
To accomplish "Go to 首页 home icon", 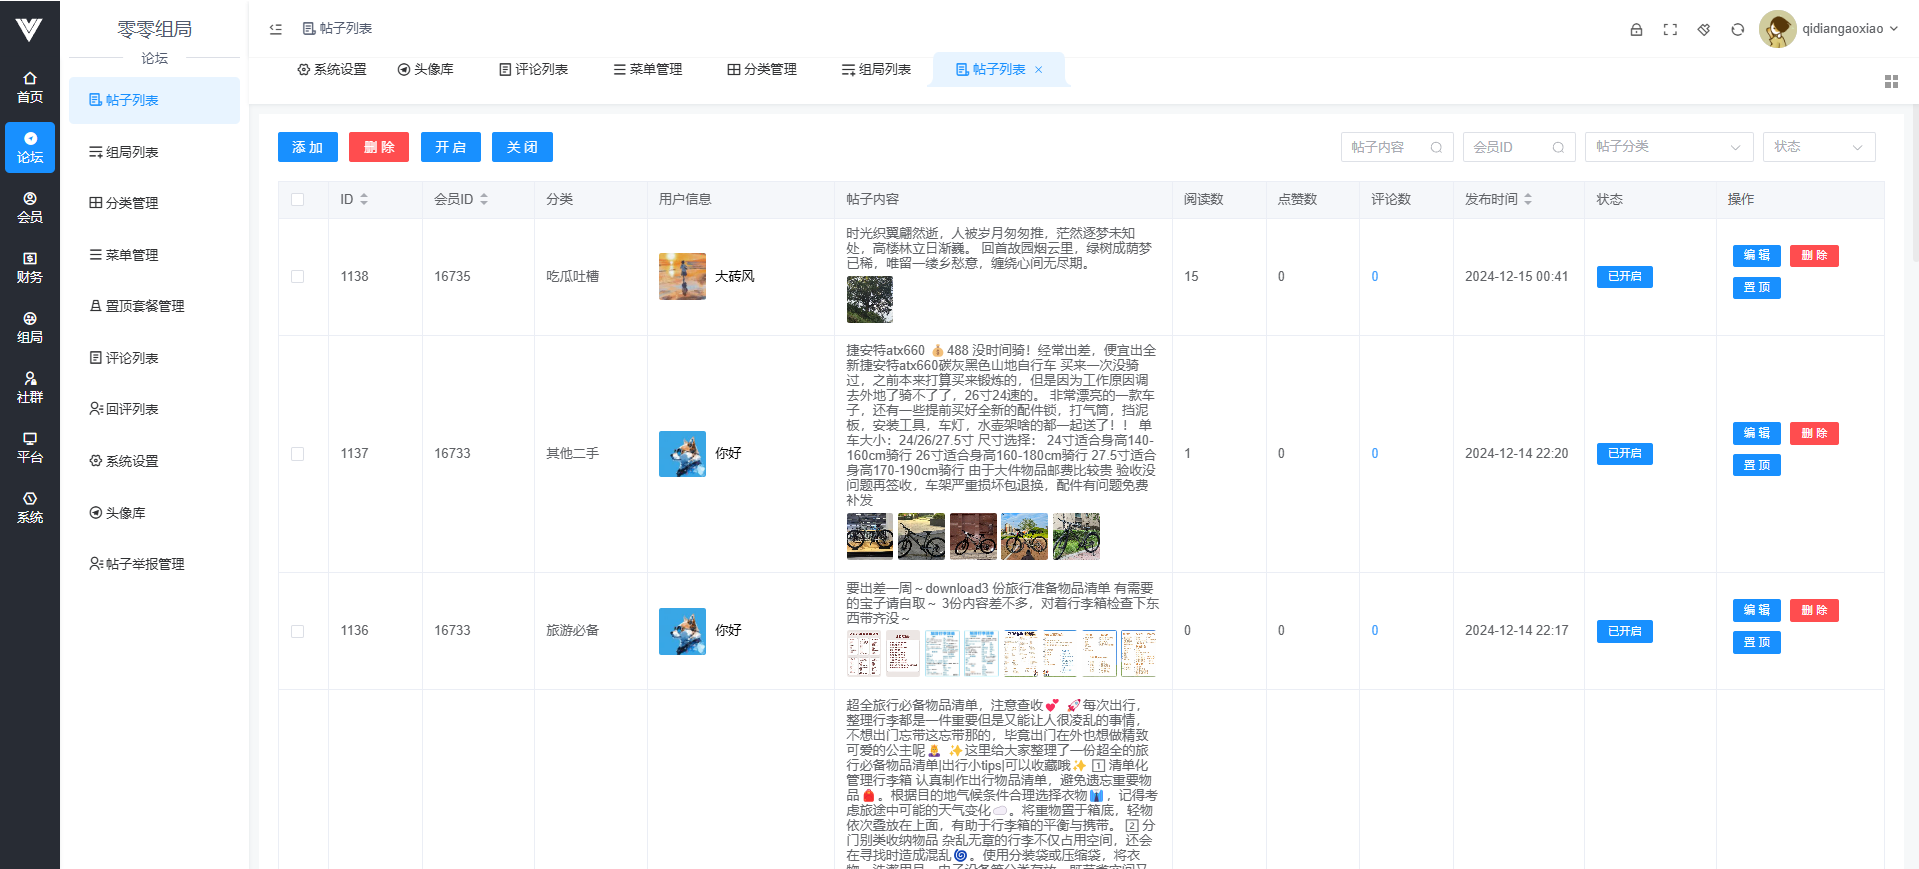I will pos(30,88).
